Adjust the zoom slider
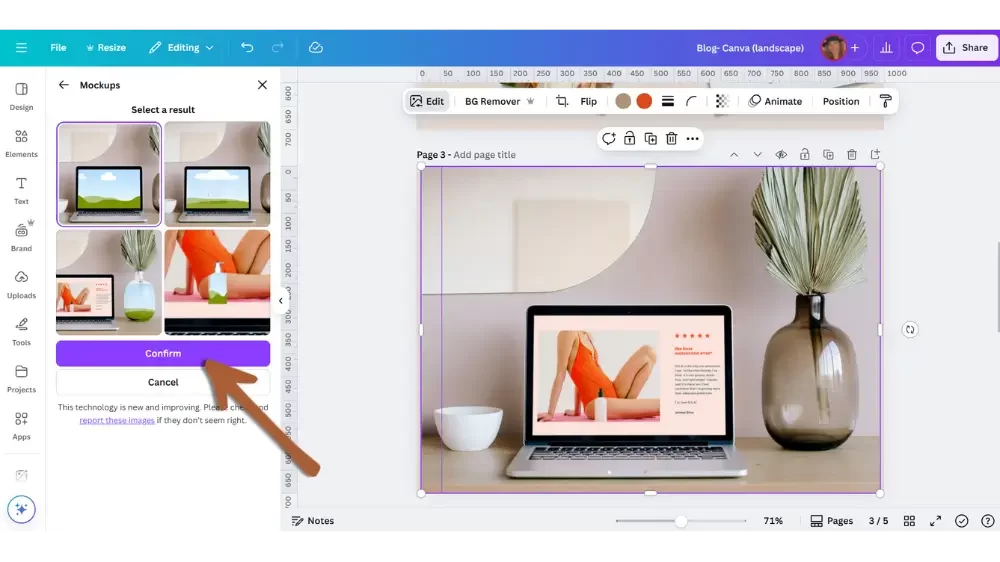This screenshot has width=1000, height=562. pyautogui.click(x=681, y=521)
